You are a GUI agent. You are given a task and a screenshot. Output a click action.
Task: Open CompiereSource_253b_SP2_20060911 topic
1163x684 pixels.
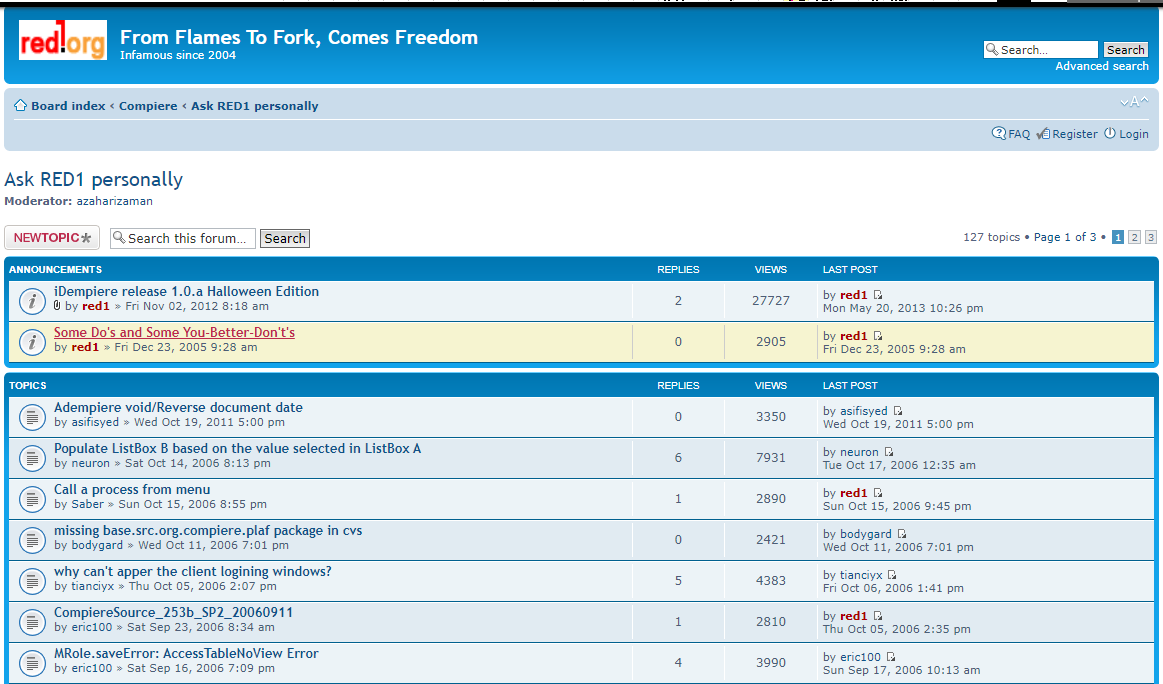click(174, 612)
